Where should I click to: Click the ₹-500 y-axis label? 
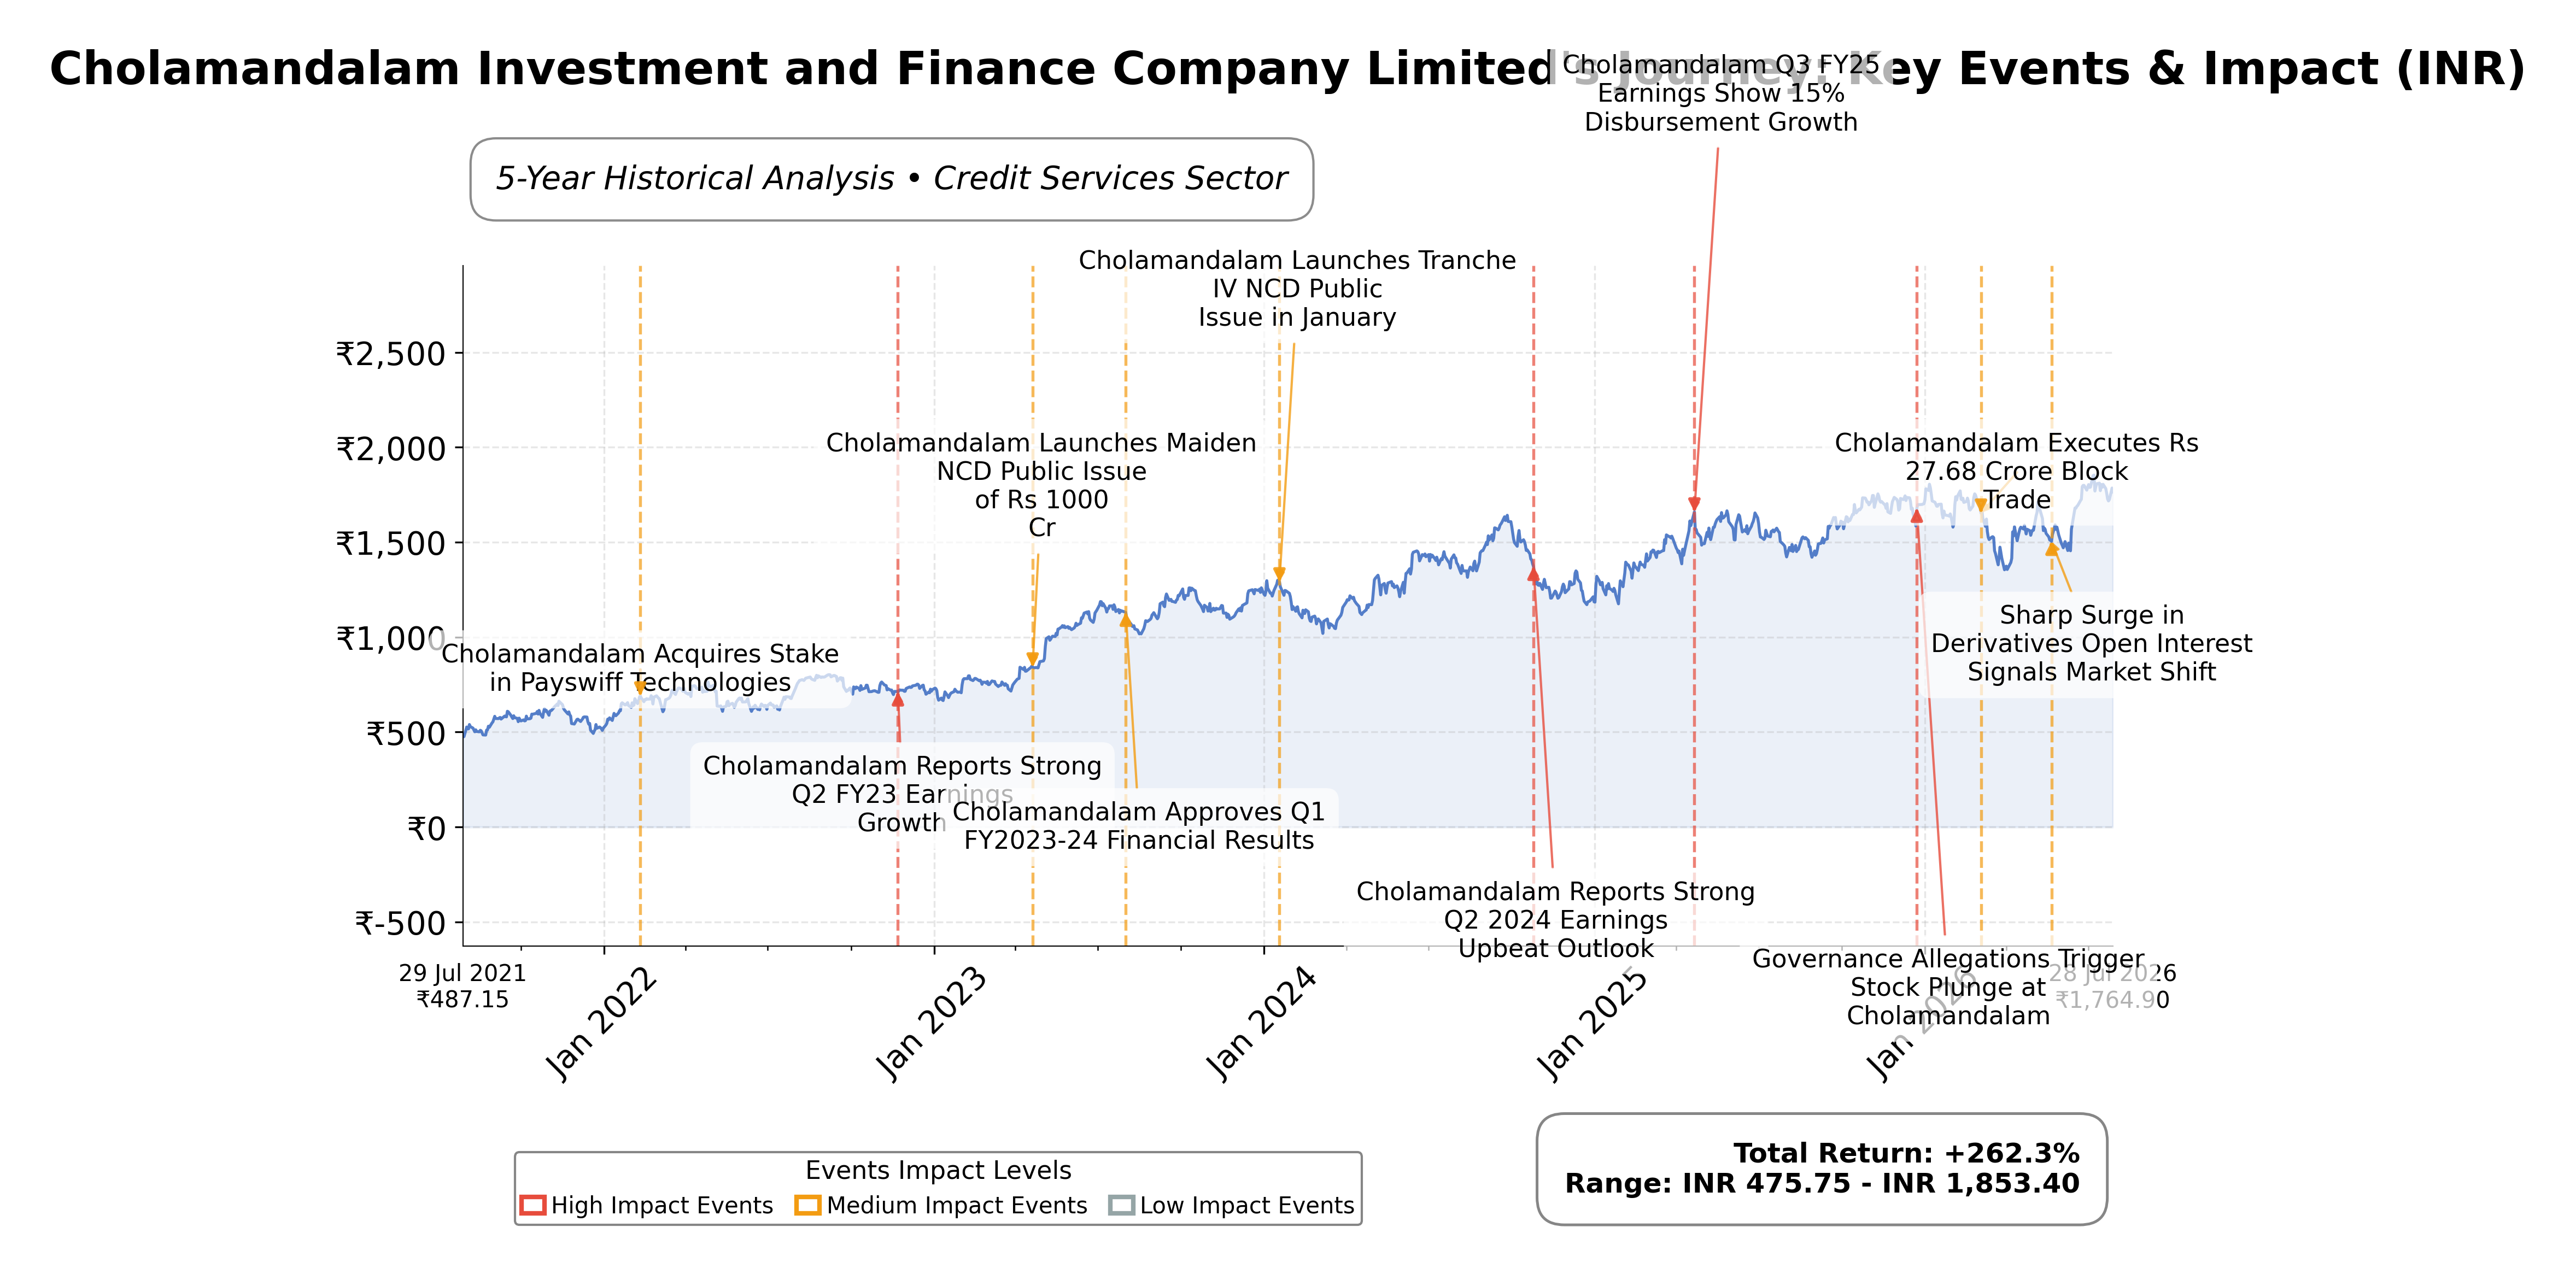[400, 922]
